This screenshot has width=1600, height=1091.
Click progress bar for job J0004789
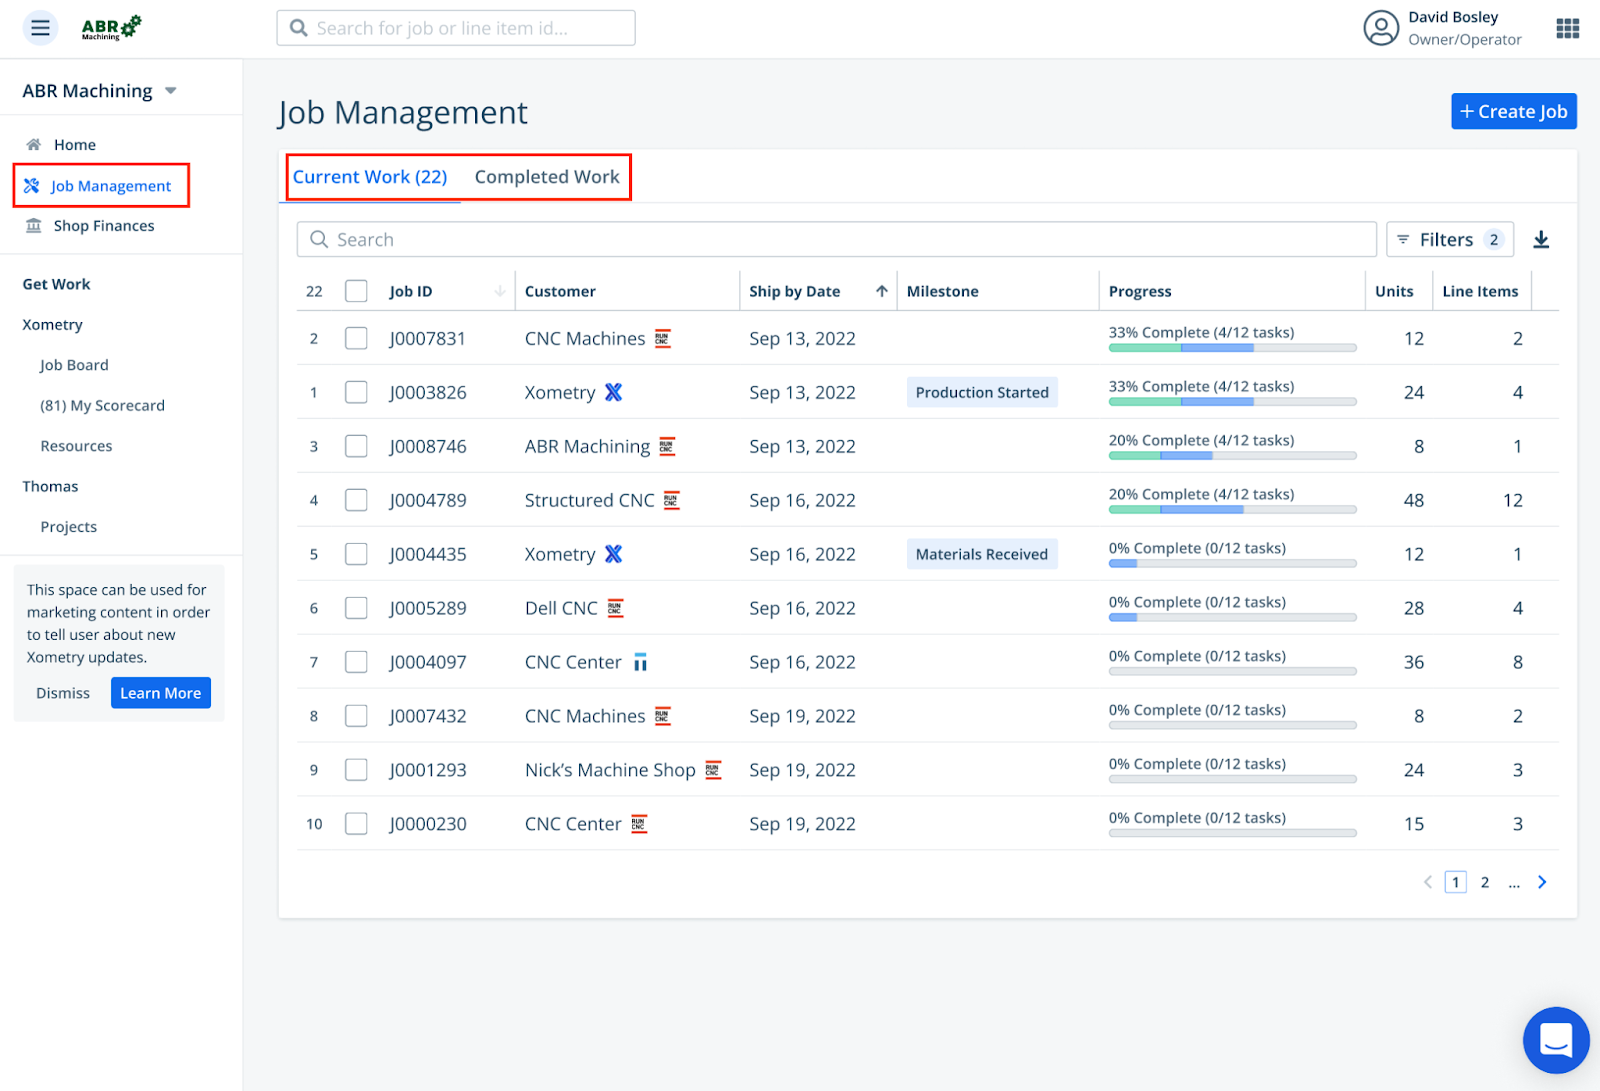[x=1232, y=510]
